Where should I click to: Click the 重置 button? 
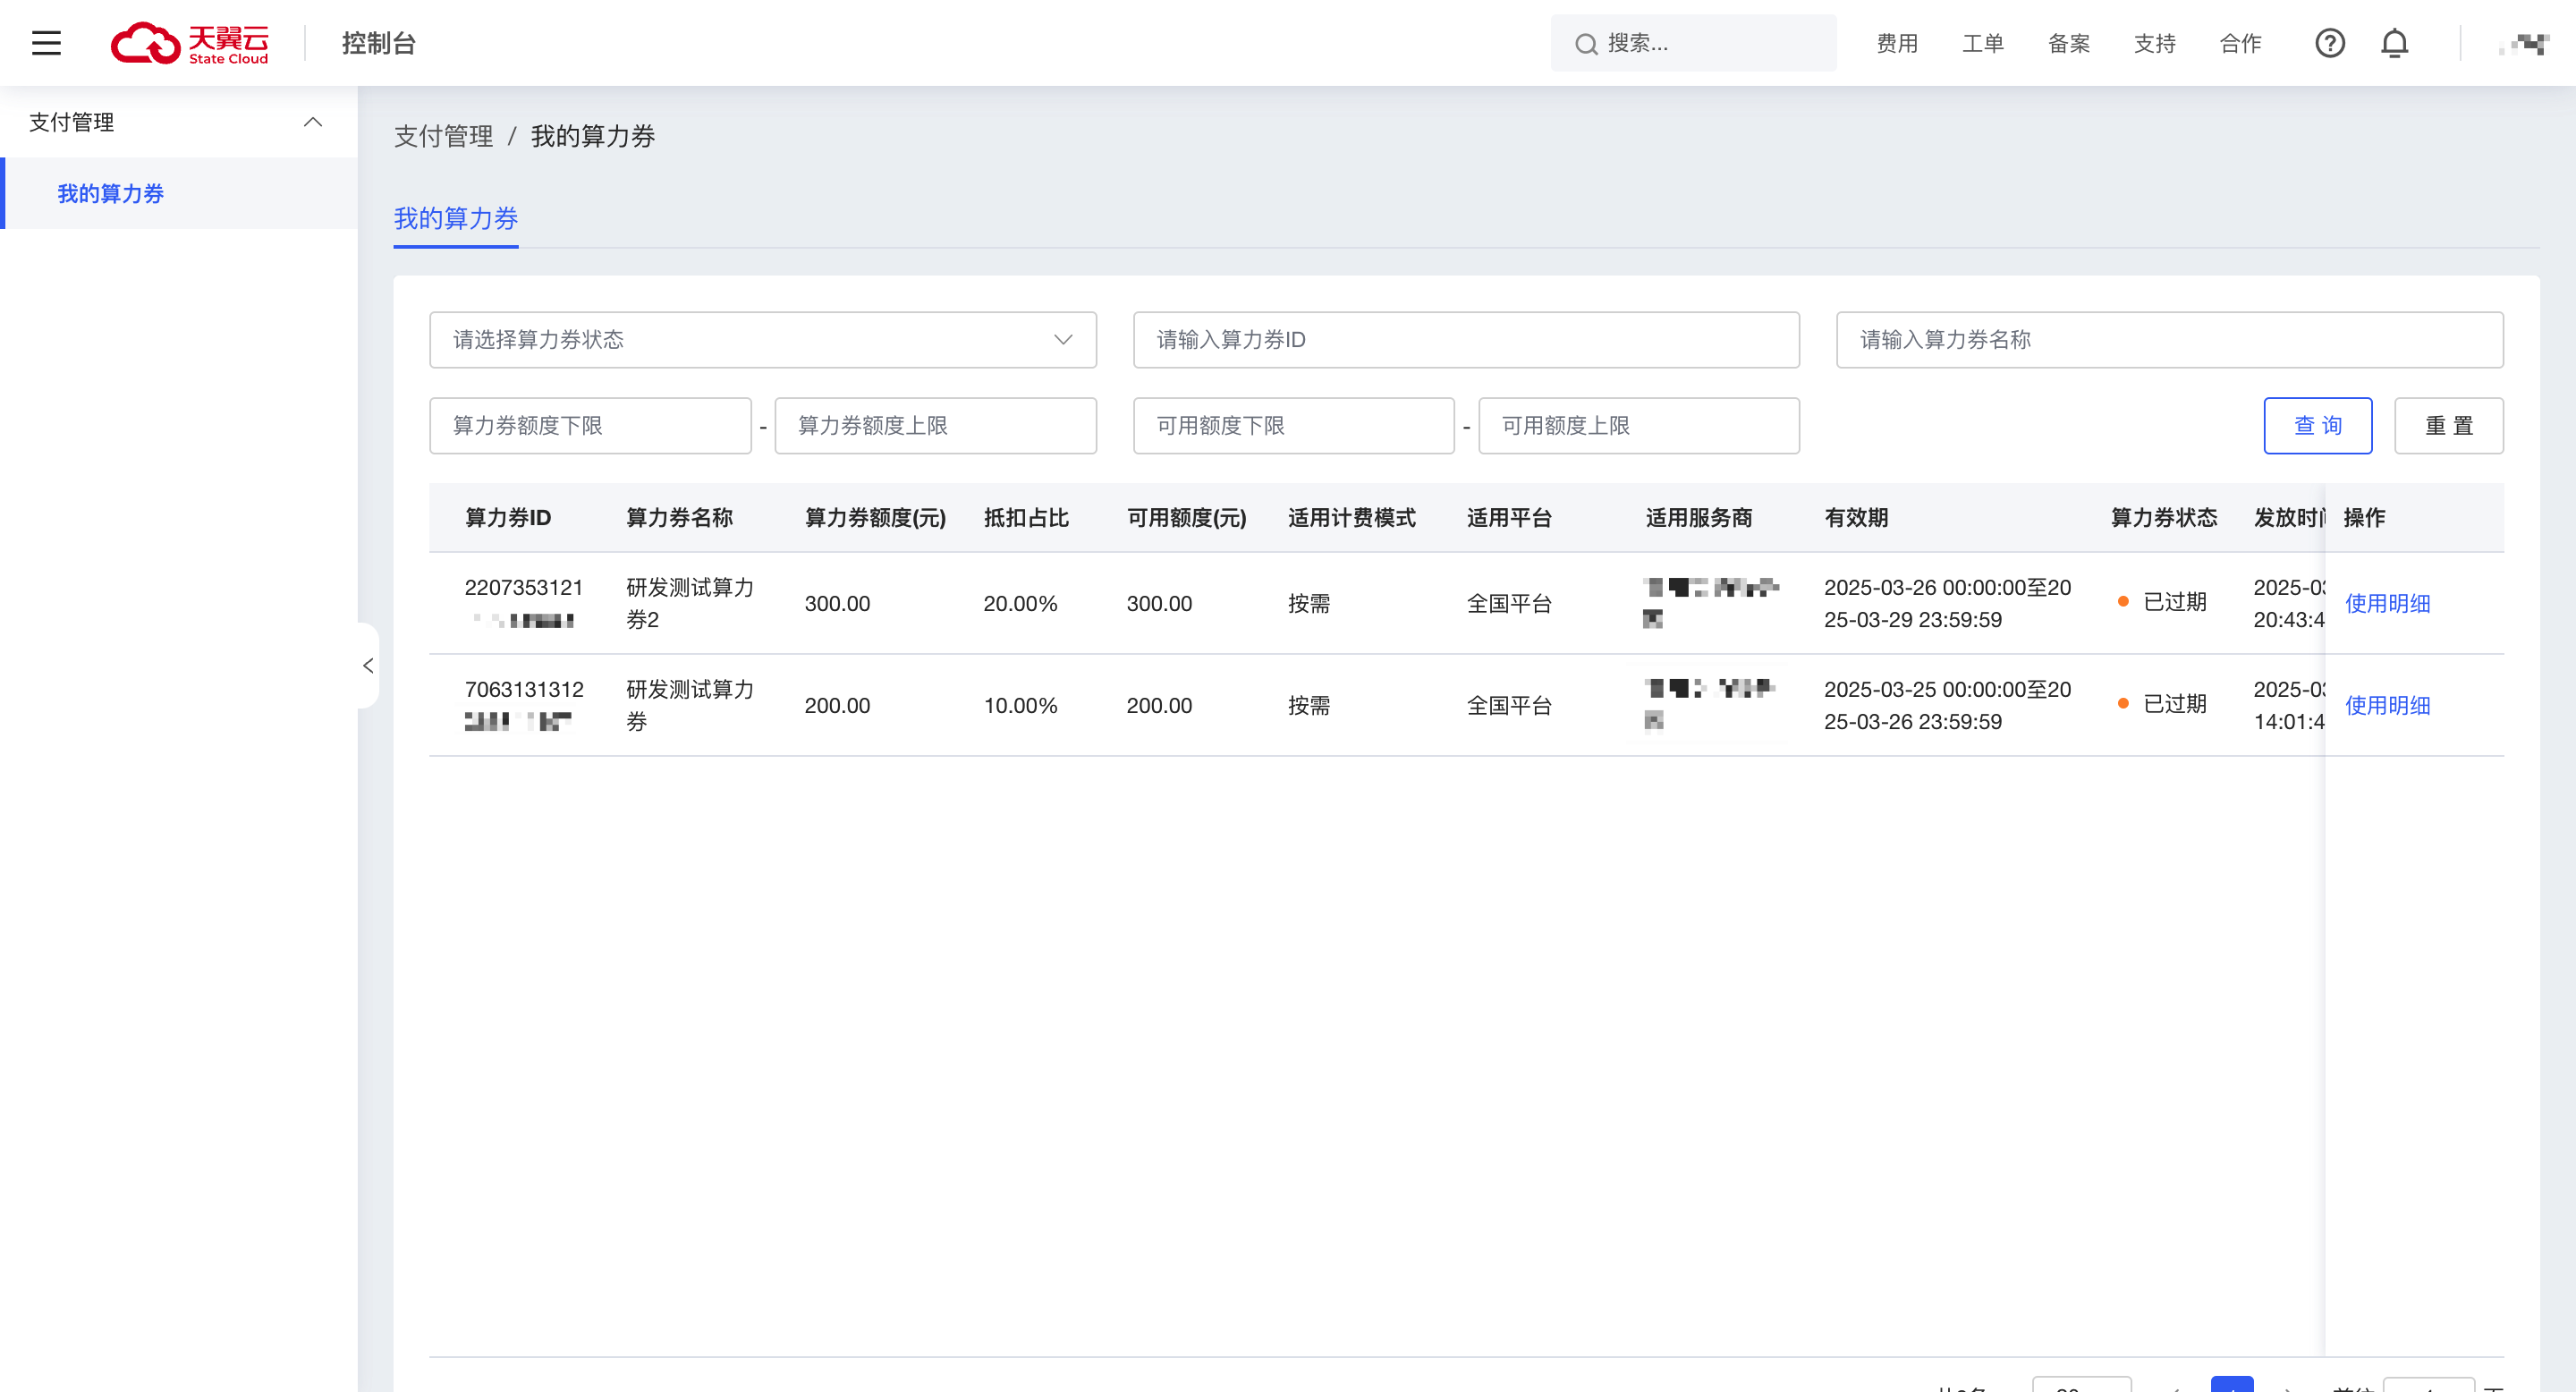[x=2448, y=426]
